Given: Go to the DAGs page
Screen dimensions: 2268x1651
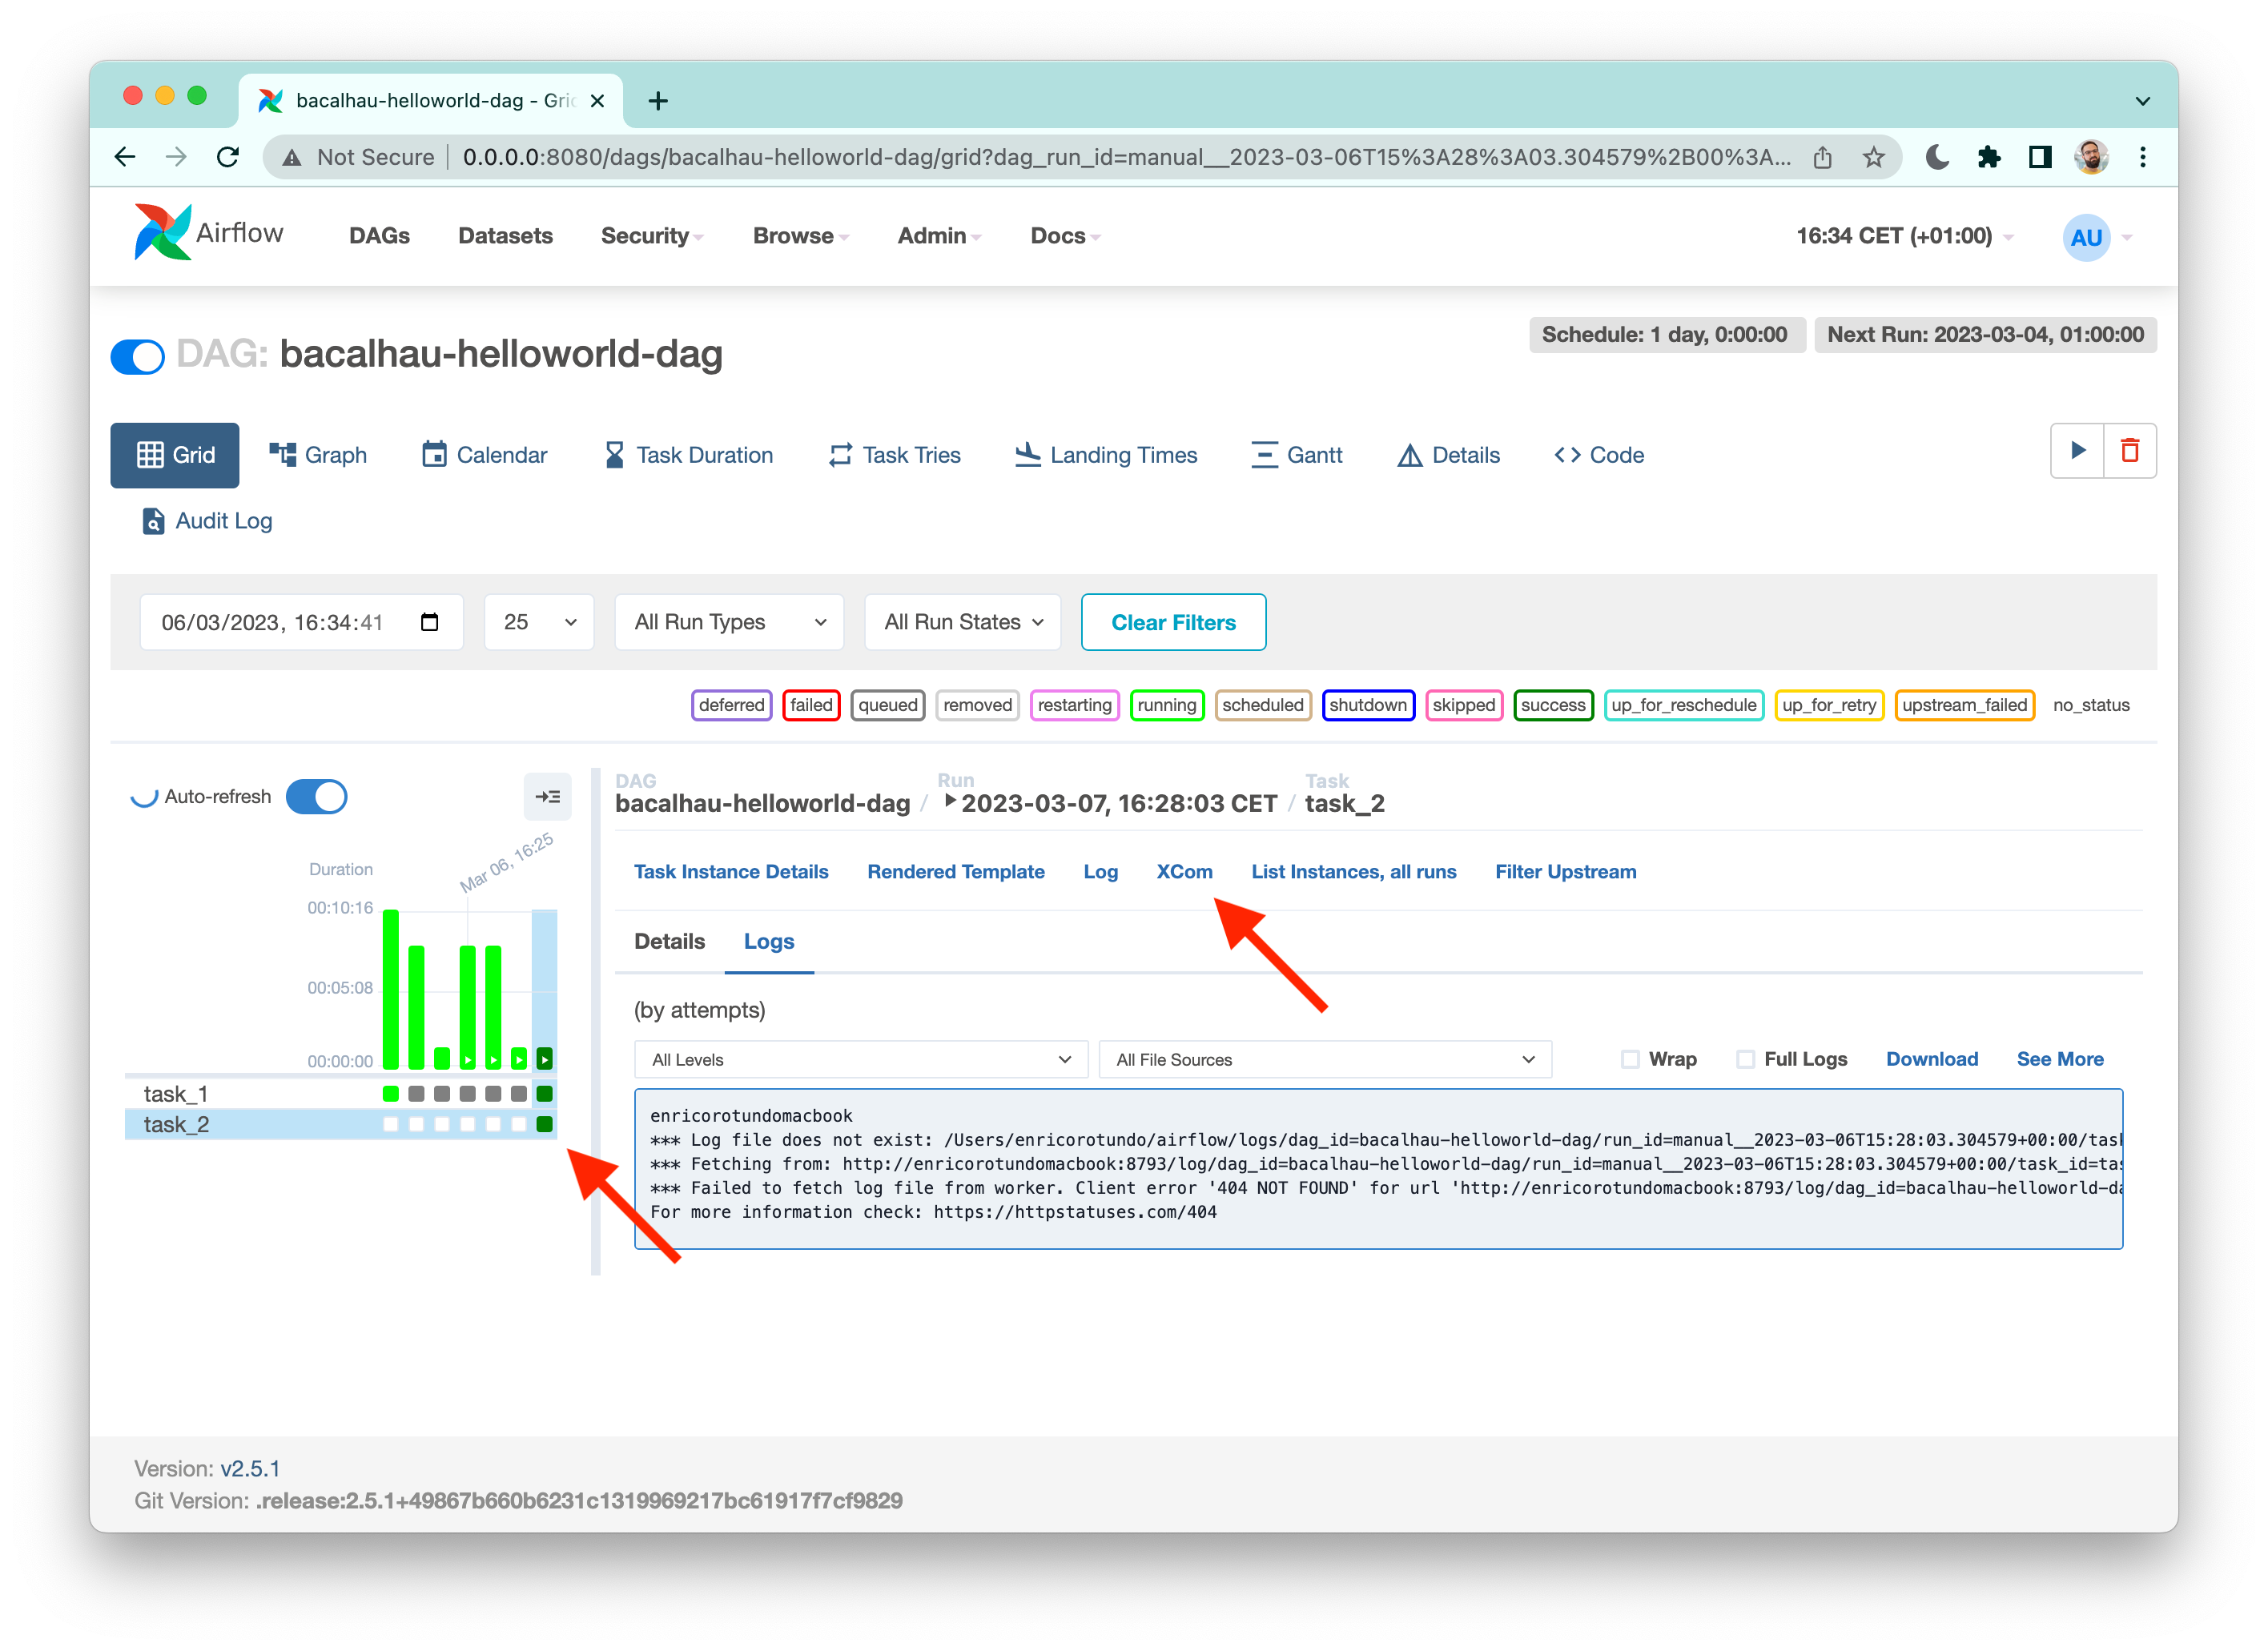Looking at the screenshot, I should (379, 236).
